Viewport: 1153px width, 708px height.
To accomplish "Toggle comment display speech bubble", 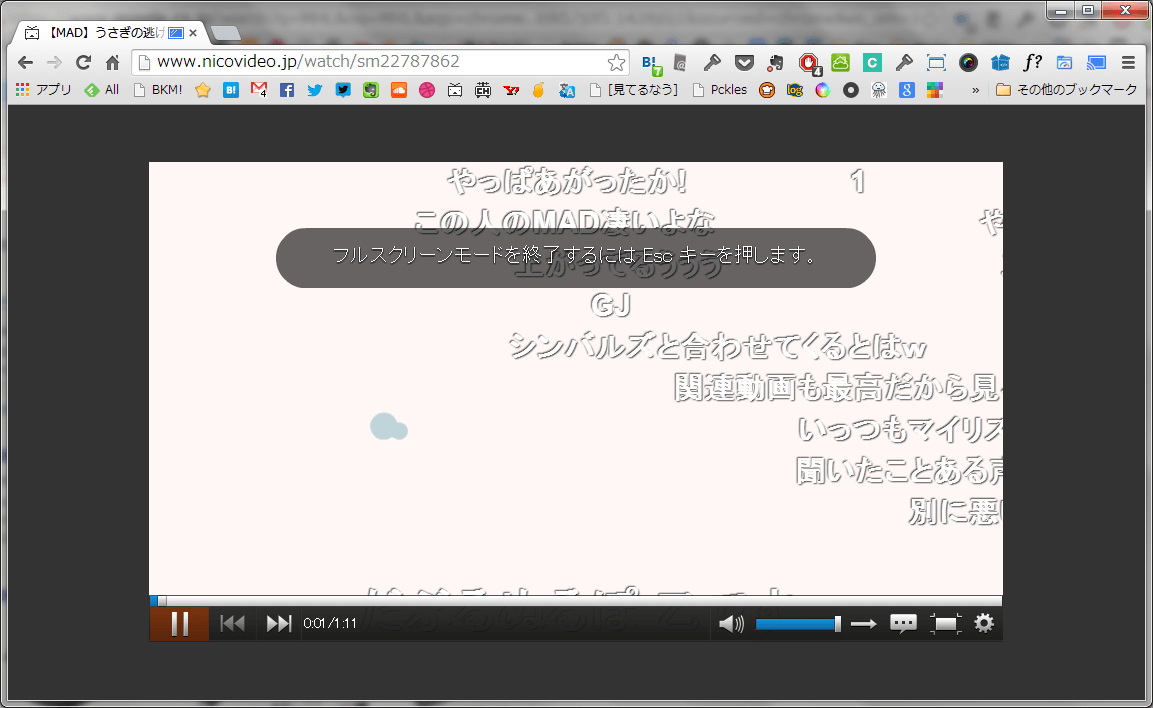I will (x=903, y=624).
